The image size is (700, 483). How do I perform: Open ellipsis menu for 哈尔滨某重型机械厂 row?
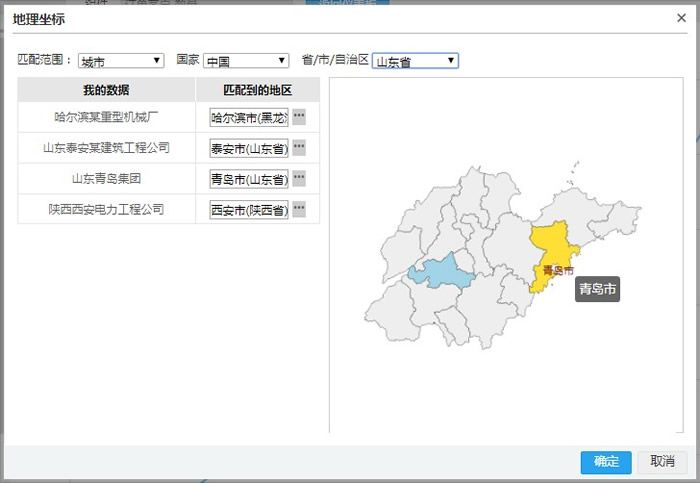click(299, 117)
